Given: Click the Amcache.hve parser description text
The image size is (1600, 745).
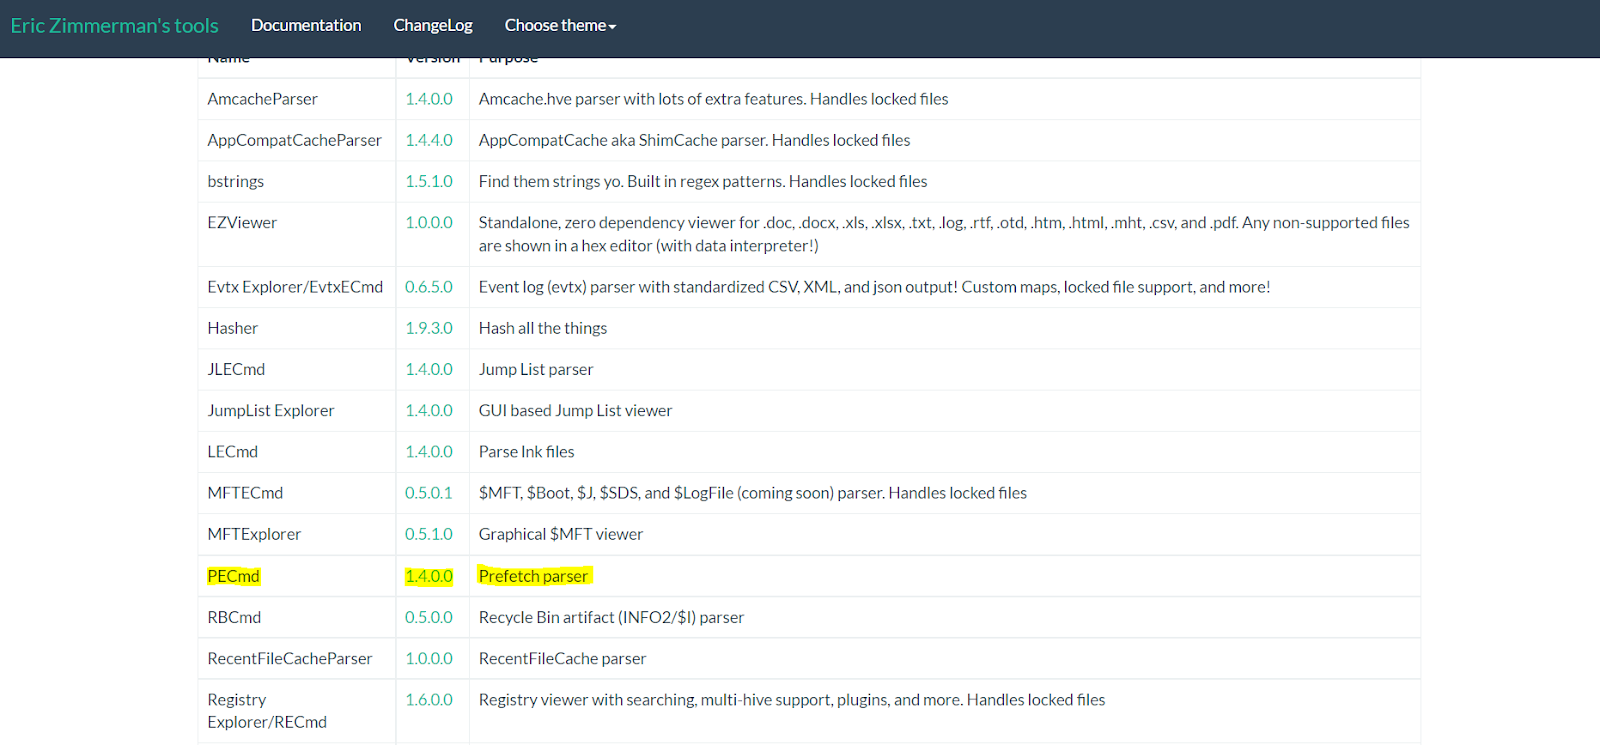Looking at the screenshot, I should pos(713,99).
